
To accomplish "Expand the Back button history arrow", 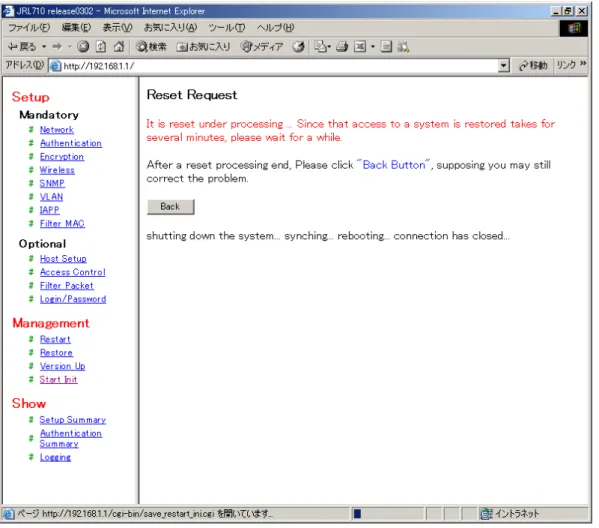I will [x=44, y=47].
